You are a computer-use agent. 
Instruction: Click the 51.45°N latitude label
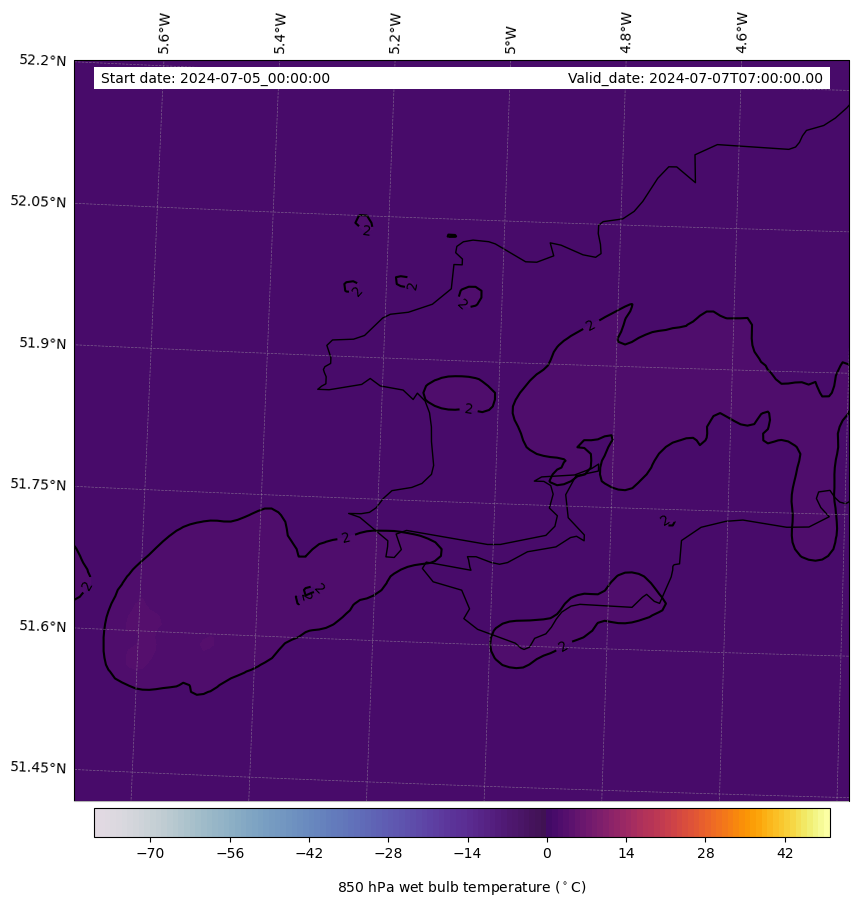pos(39,768)
